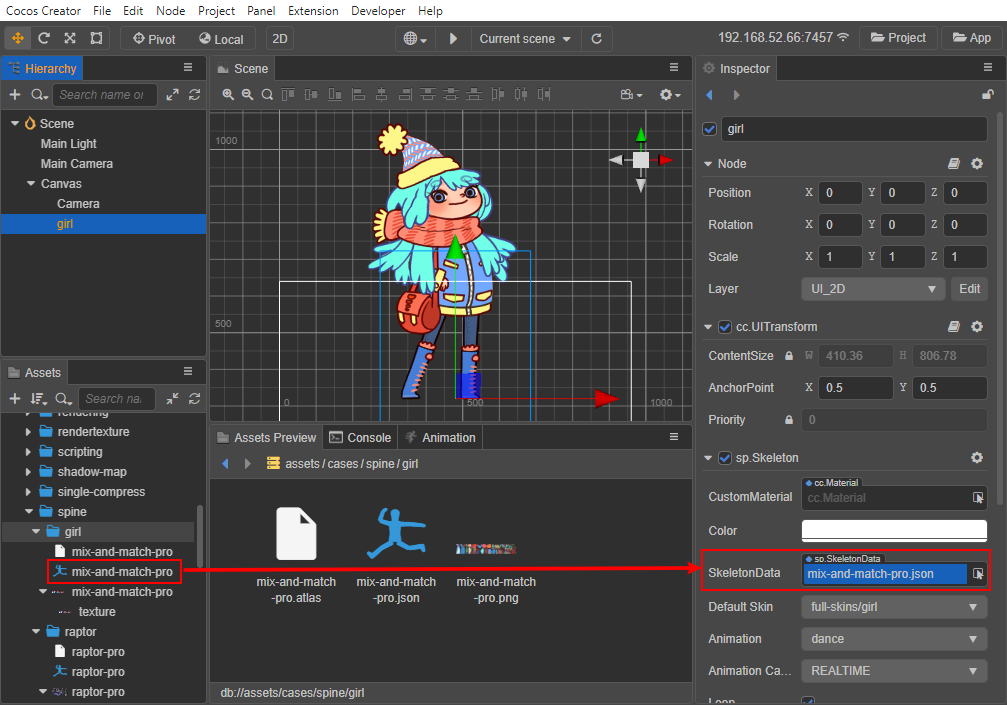Viewport: 1007px width, 705px height.
Task: Open the Assets sort options
Action: [39, 399]
